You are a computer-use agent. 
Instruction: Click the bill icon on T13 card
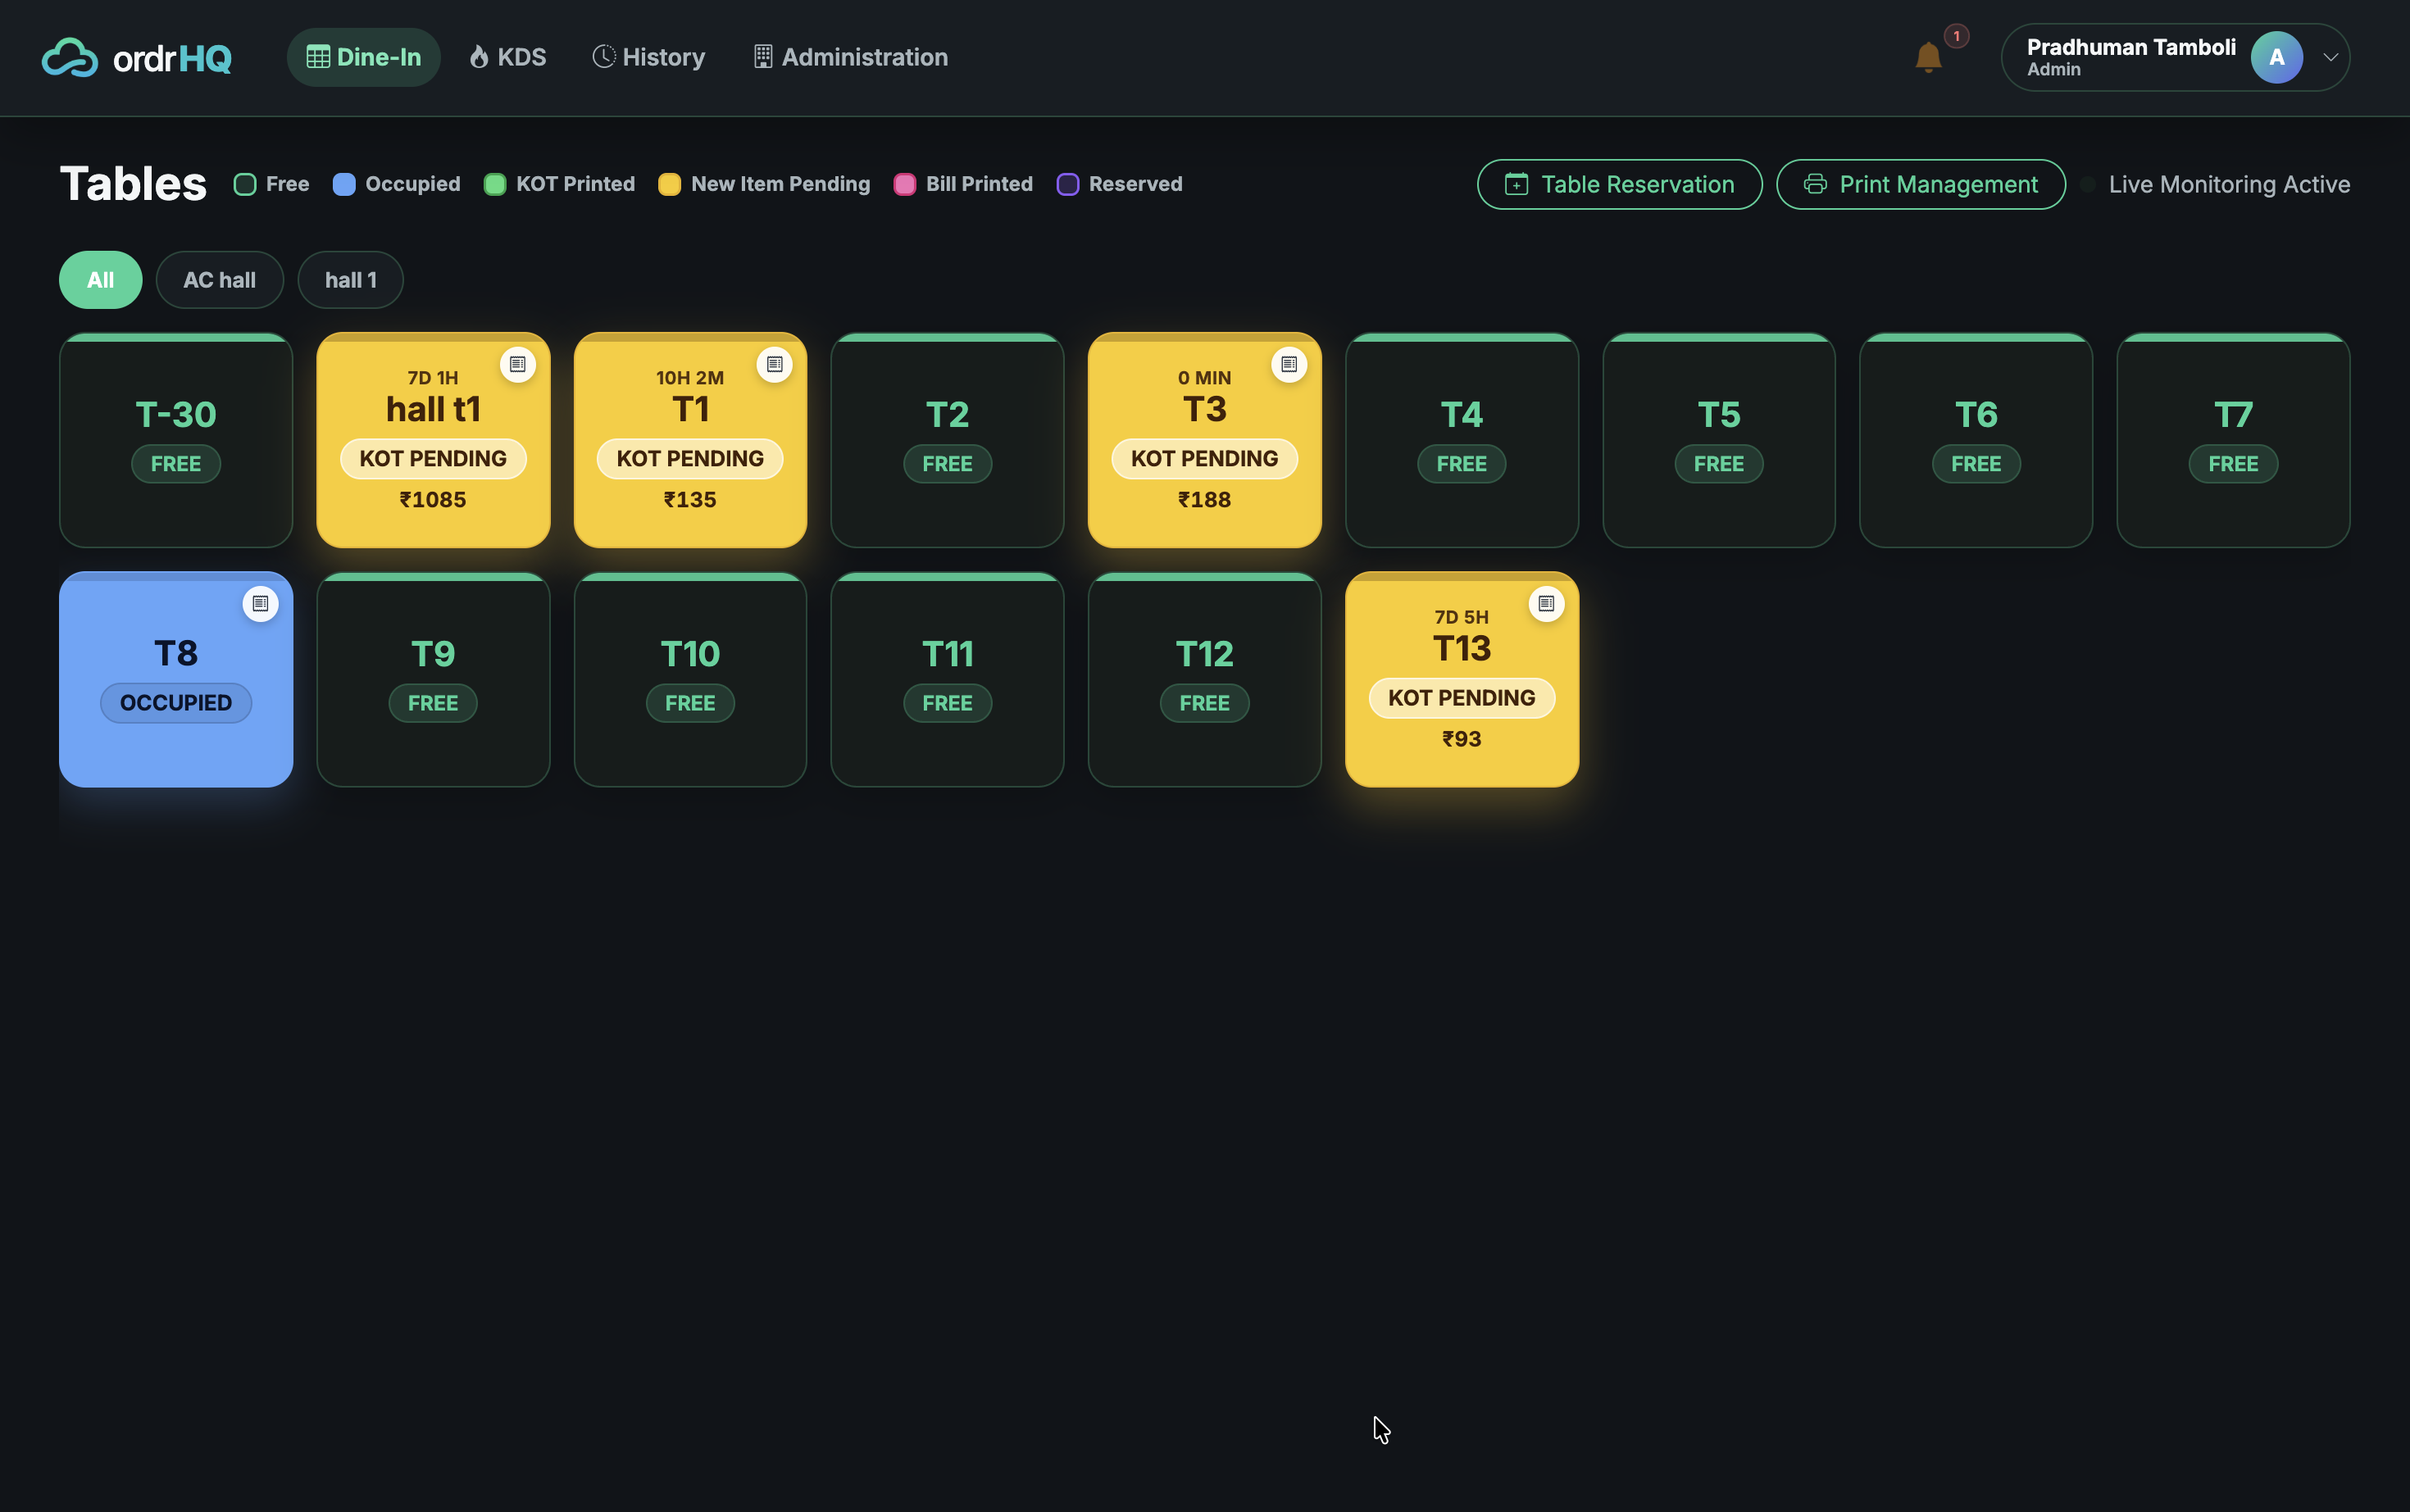tap(1546, 603)
